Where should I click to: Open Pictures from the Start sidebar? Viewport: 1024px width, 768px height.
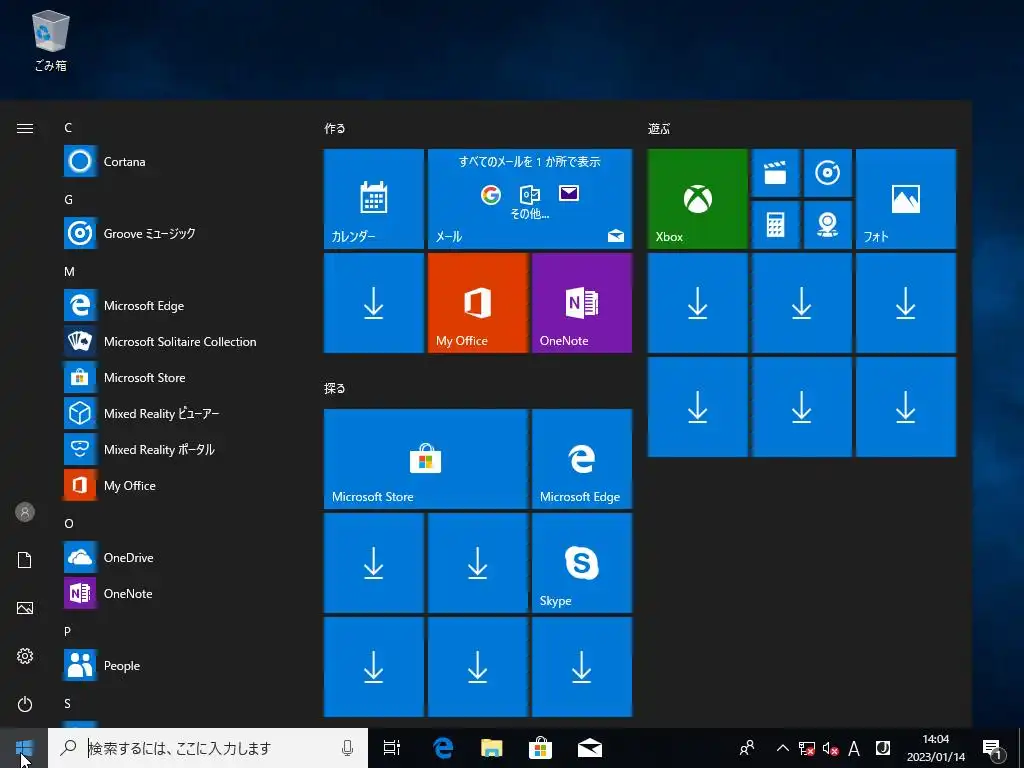tap(25, 608)
